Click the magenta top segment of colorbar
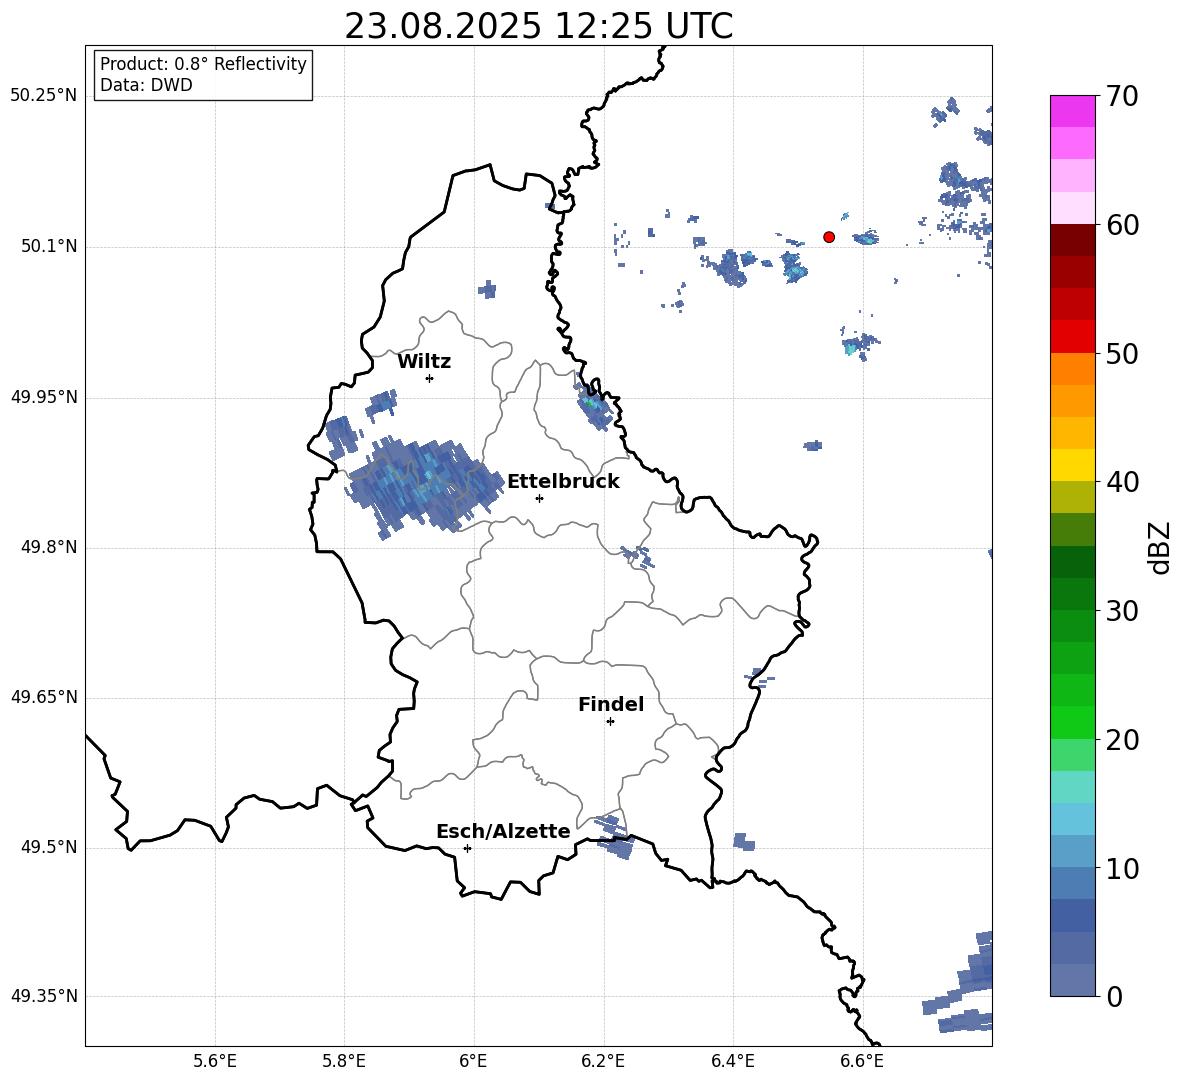 coord(1073,111)
